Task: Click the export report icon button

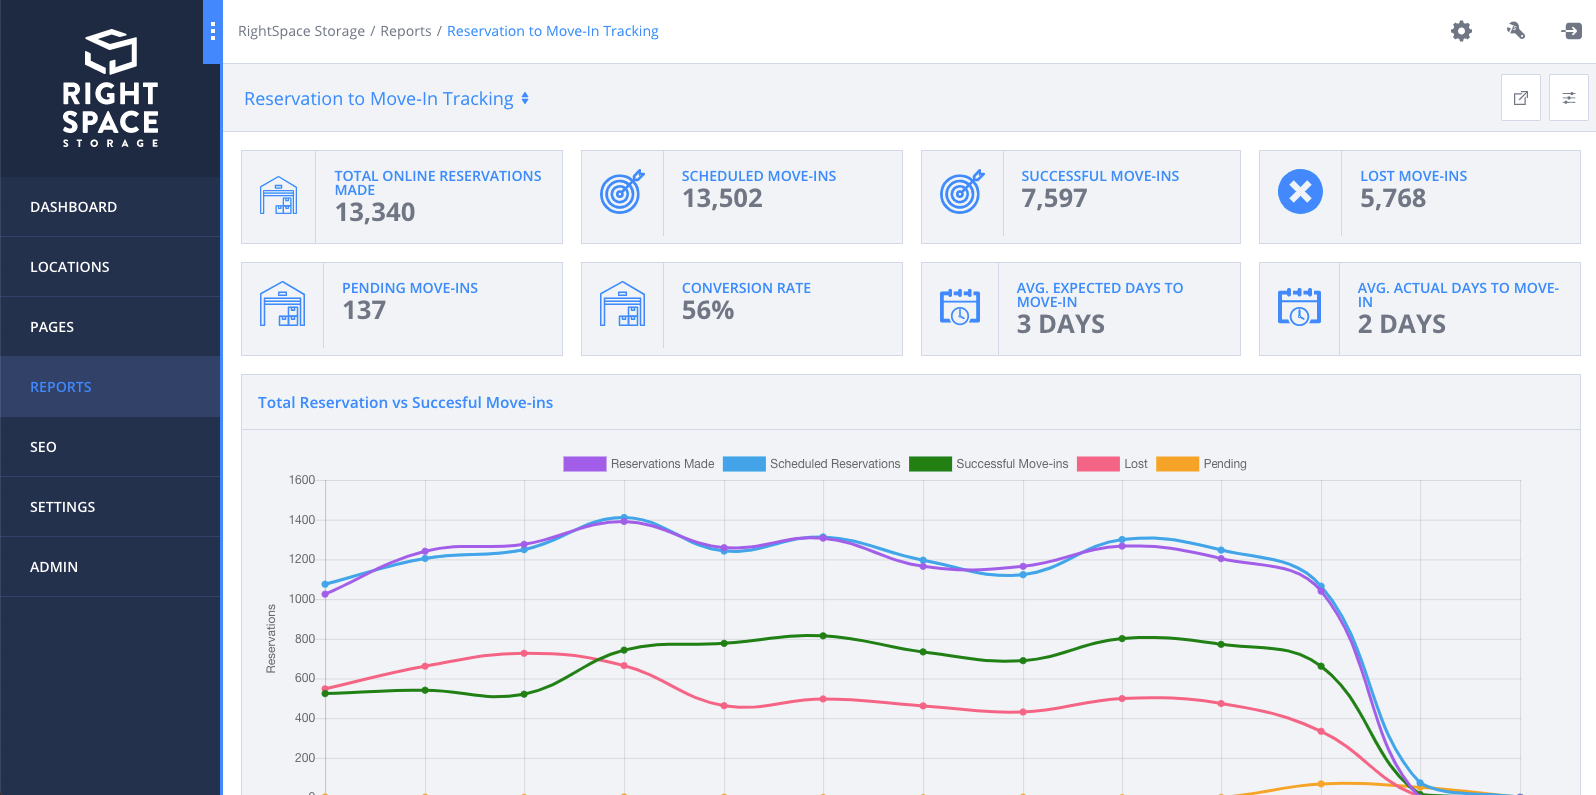Action: [x=1521, y=98]
